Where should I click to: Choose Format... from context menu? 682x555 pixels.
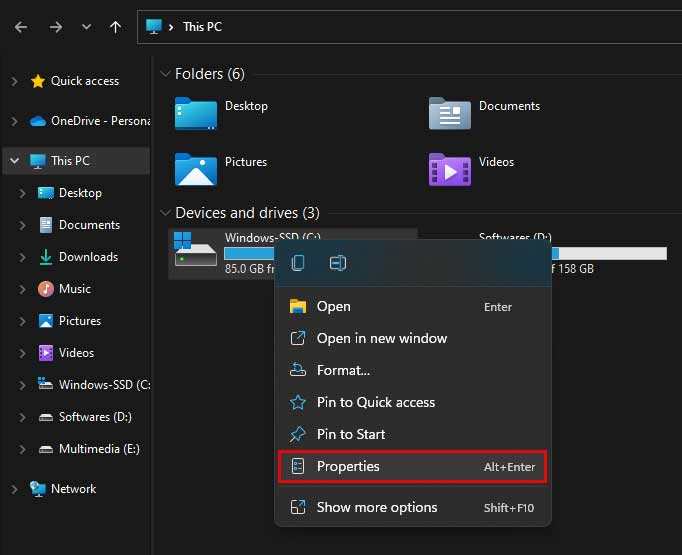[x=412, y=371]
